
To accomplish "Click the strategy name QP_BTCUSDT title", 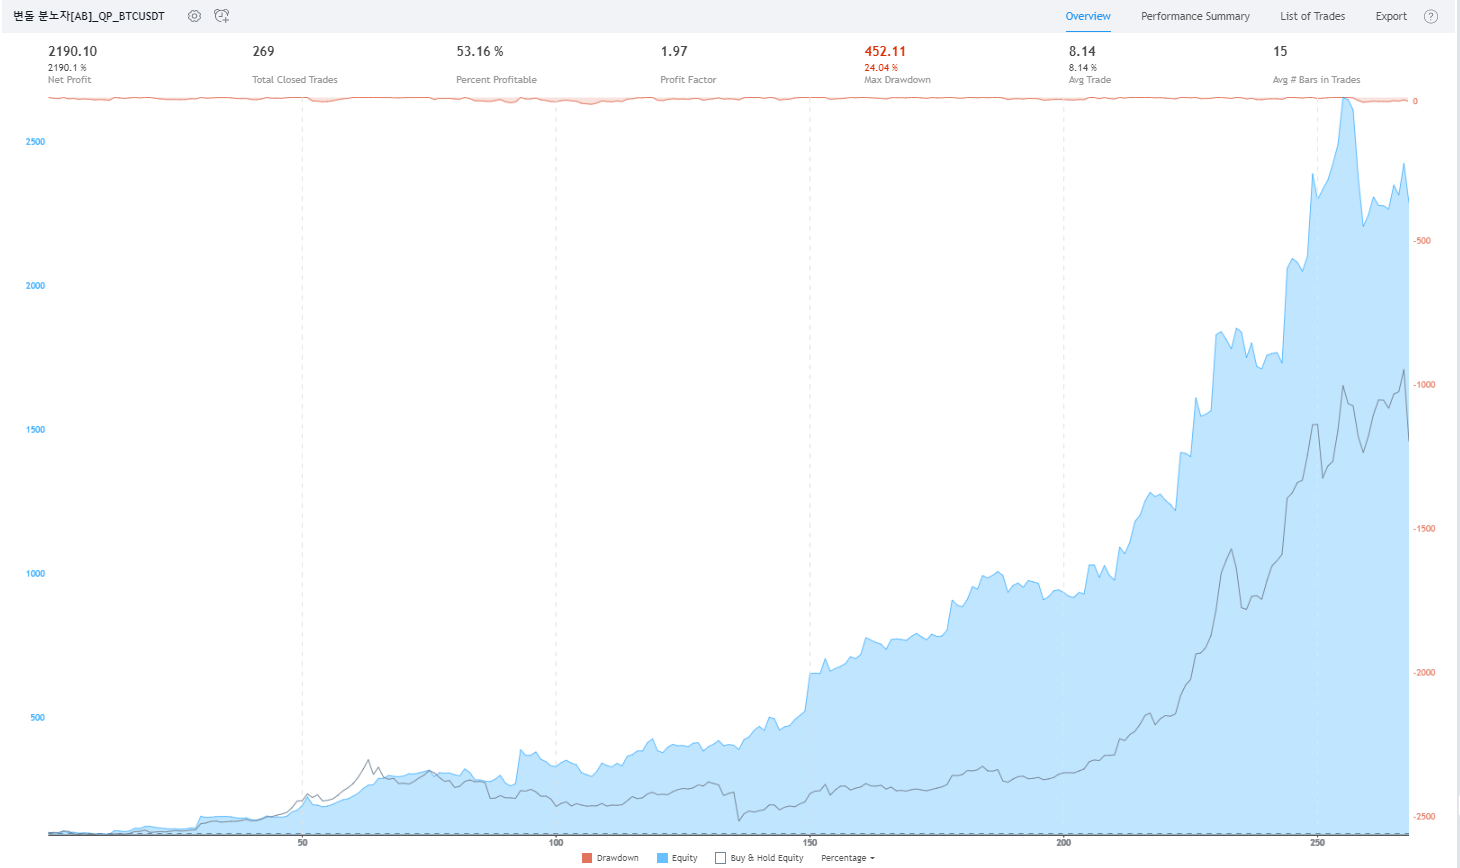I will point(89,16).
